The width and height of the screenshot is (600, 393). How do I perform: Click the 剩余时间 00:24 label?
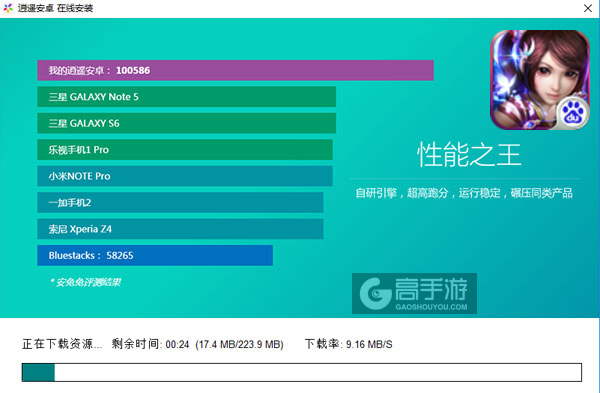click(x=150, y=344)
